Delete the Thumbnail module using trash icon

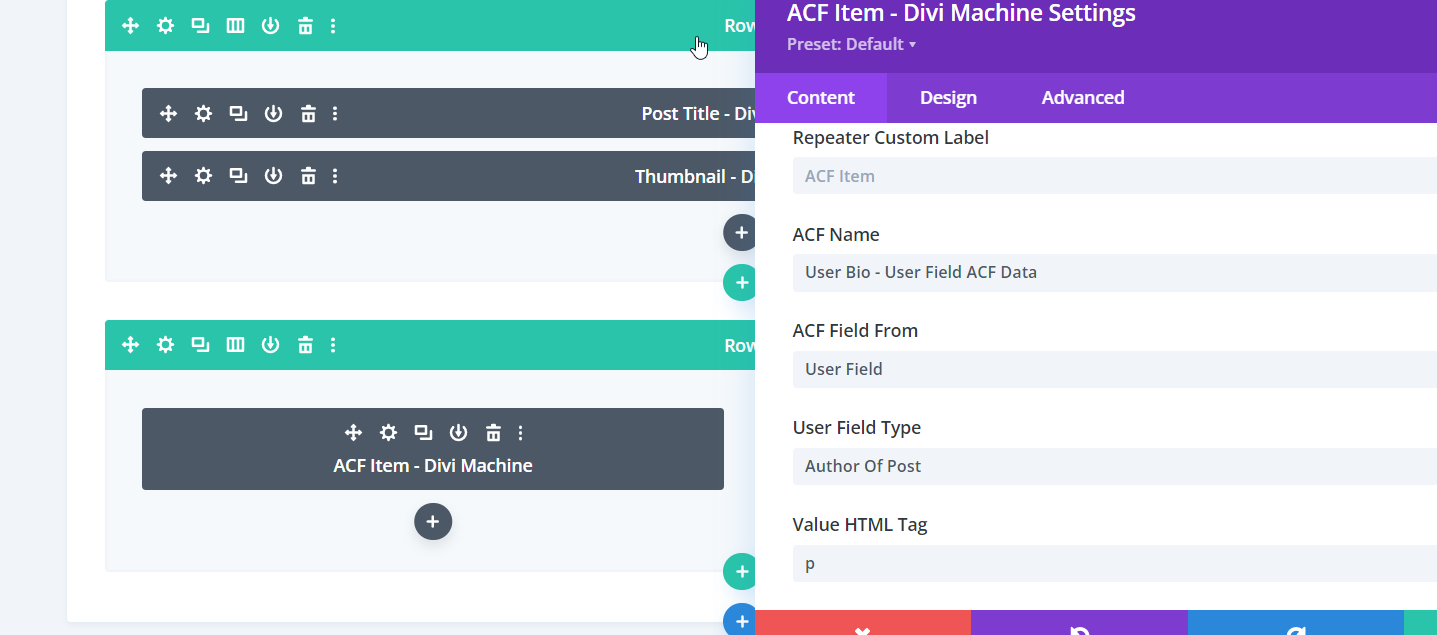tap(308, 176)
